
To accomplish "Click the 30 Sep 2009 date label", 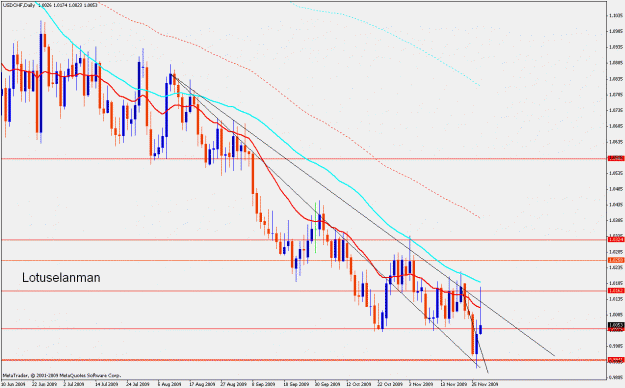I will [327, 384].
